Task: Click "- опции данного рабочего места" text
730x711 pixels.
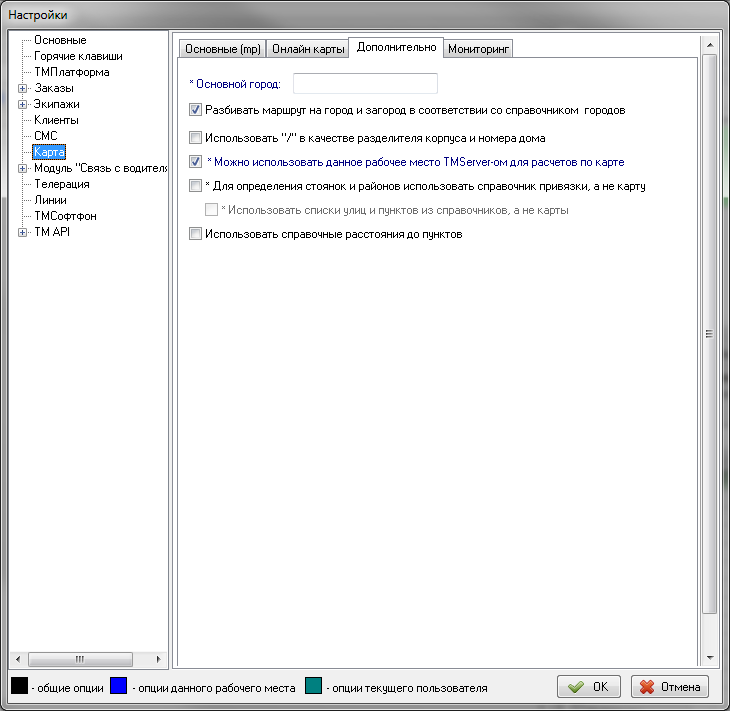Action: 214,688
